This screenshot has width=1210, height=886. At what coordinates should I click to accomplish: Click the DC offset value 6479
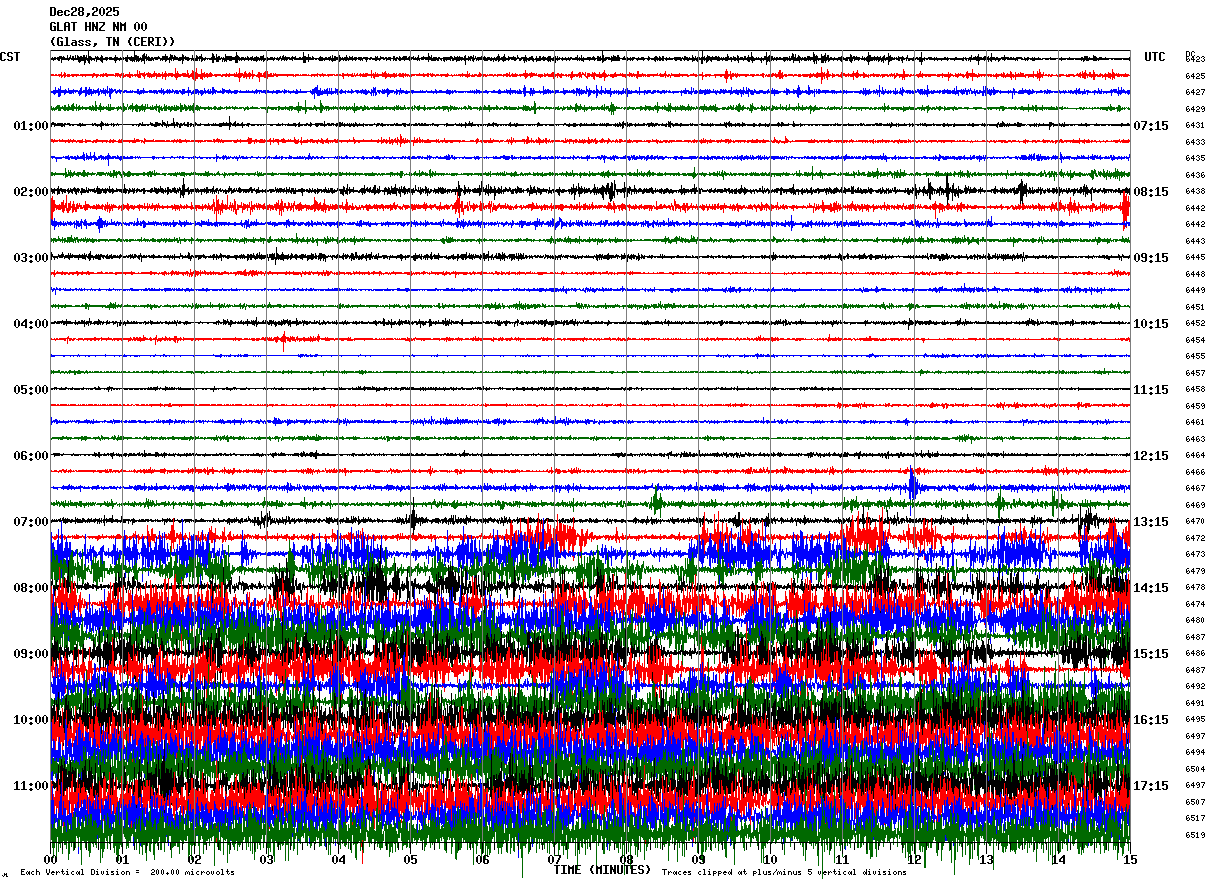[1195, 571]
